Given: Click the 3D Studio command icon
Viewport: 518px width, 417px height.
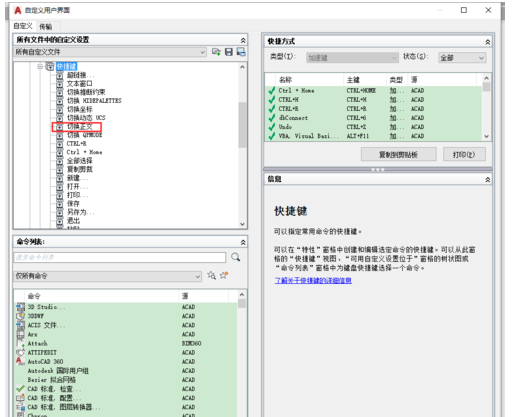Looking at the screenshot, I should click(20, 307).
